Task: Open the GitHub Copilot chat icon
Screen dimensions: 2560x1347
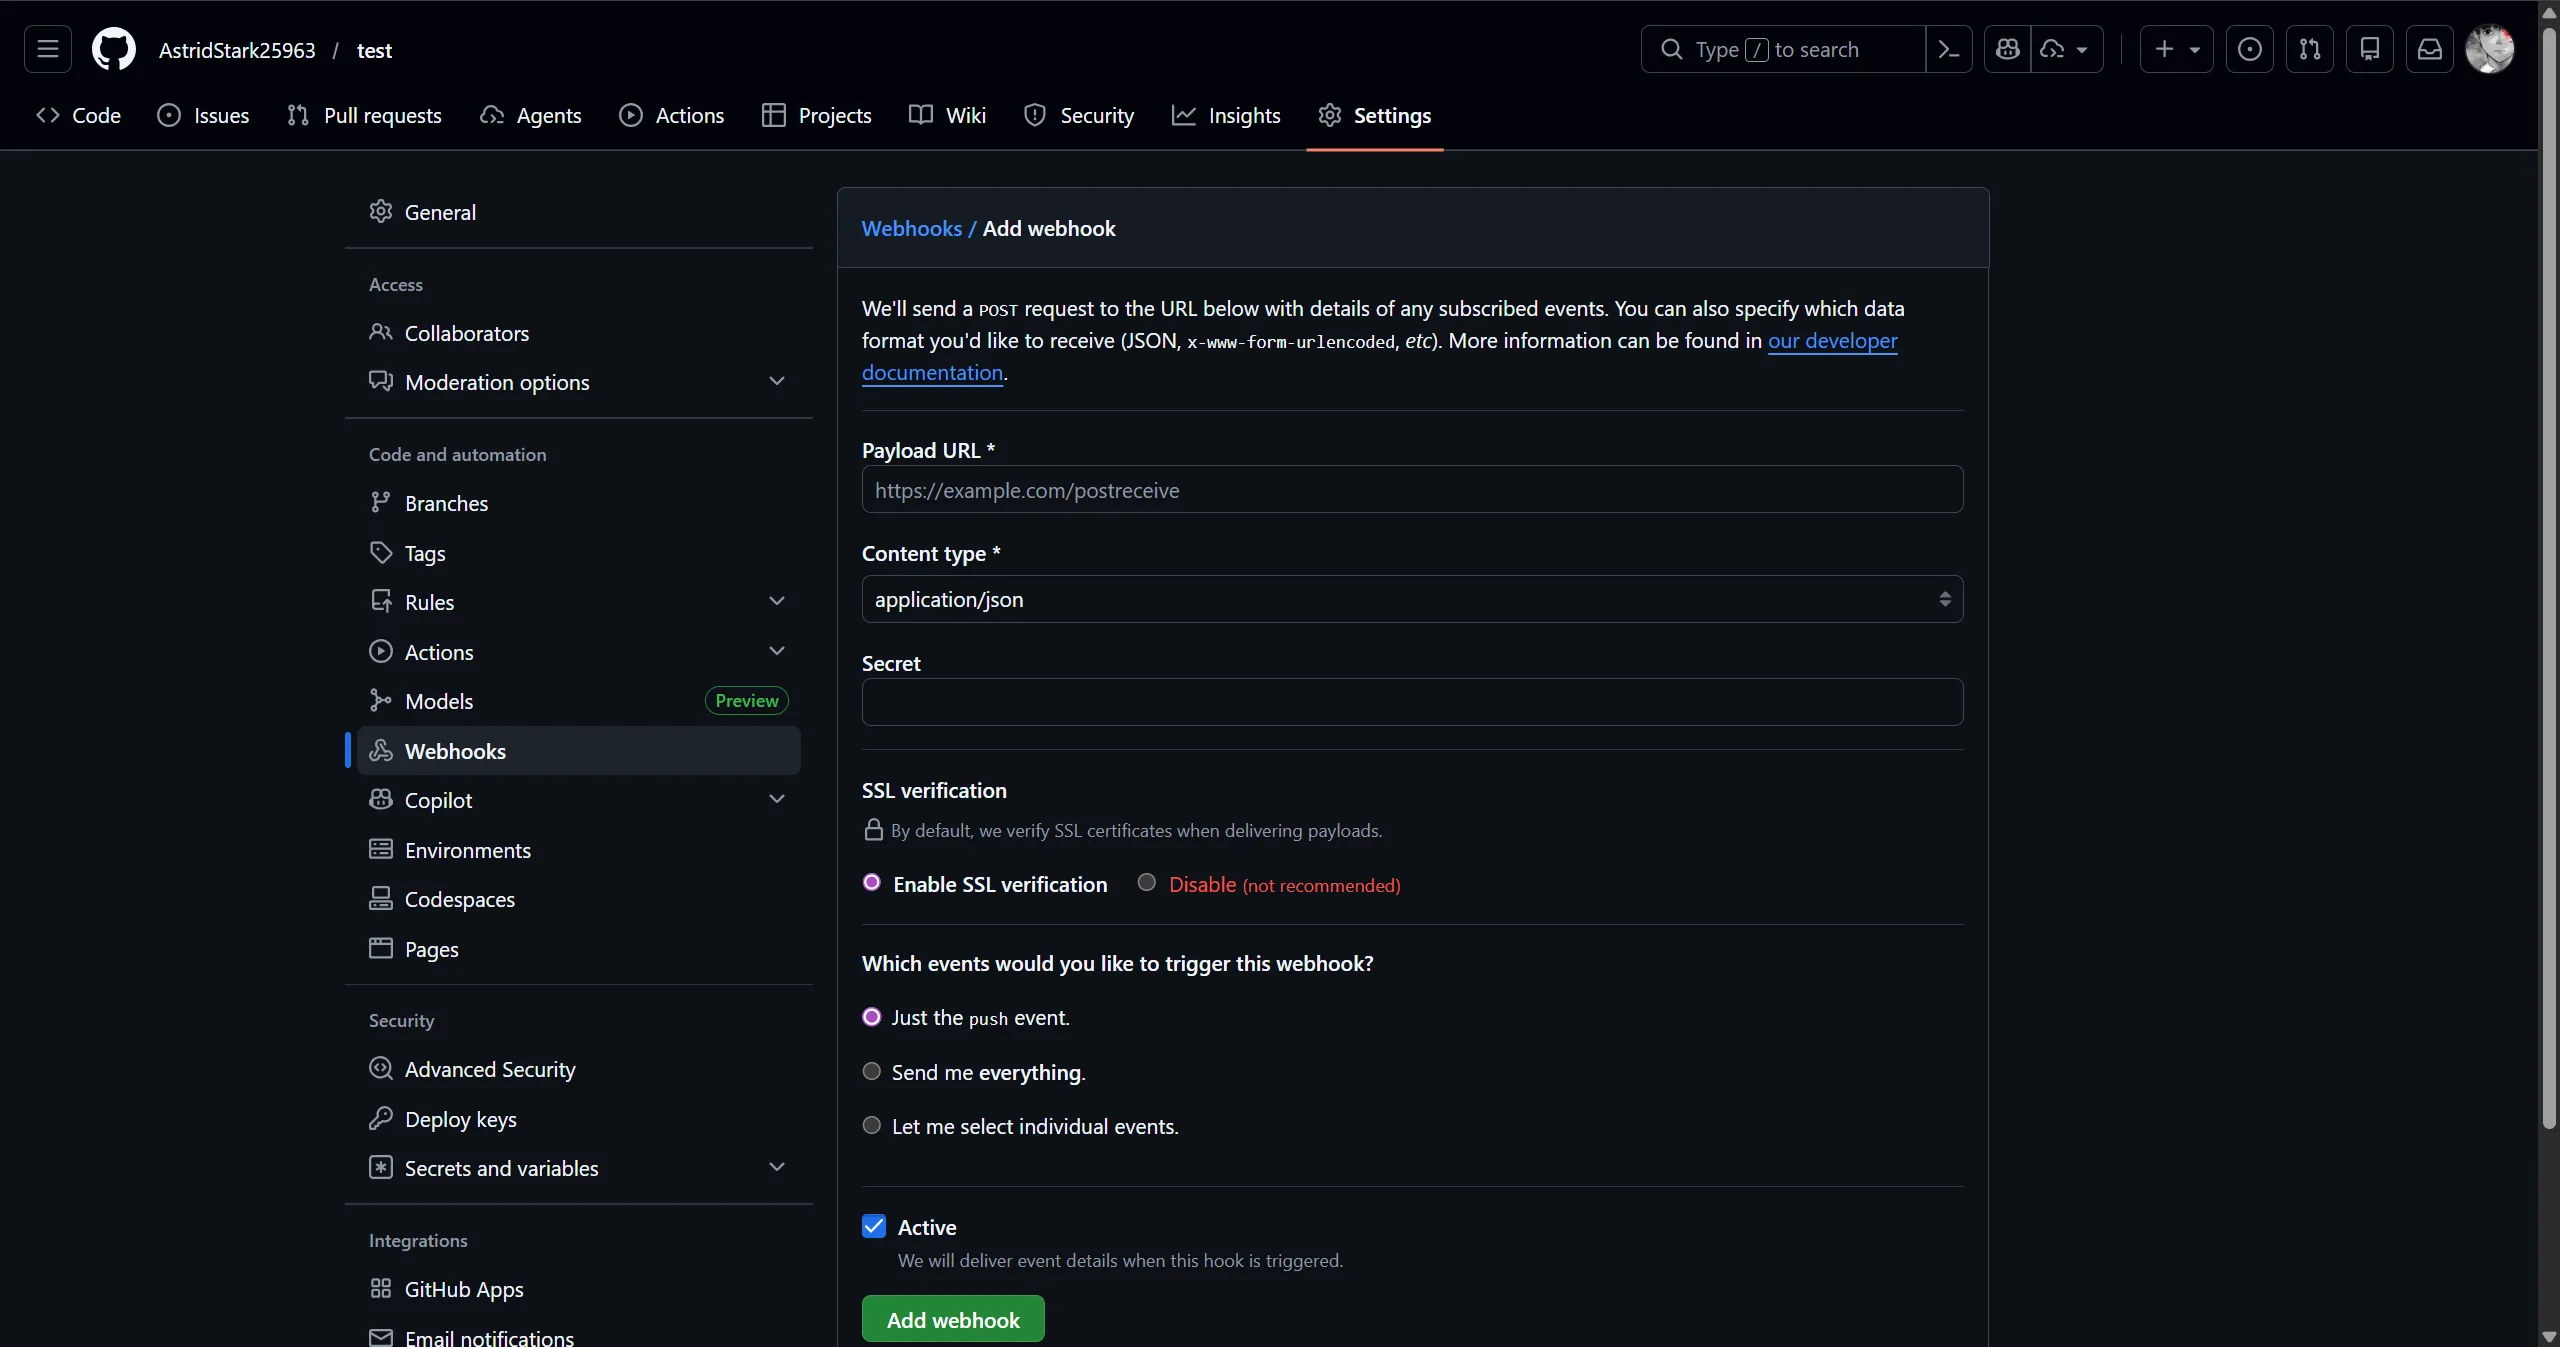Action: (x=2007, y=49)
